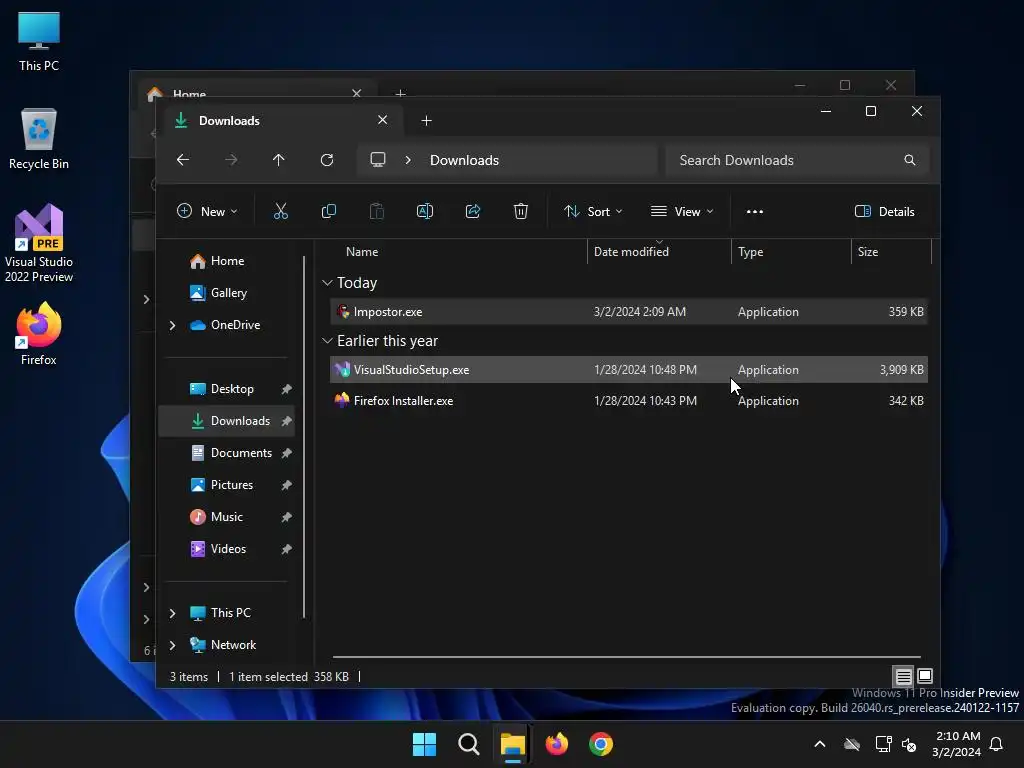This screenshot has width=1024, height=768.
Task: Click File Explorer taskbar icon
Action: pyautogui.click(x=513, y=744)
